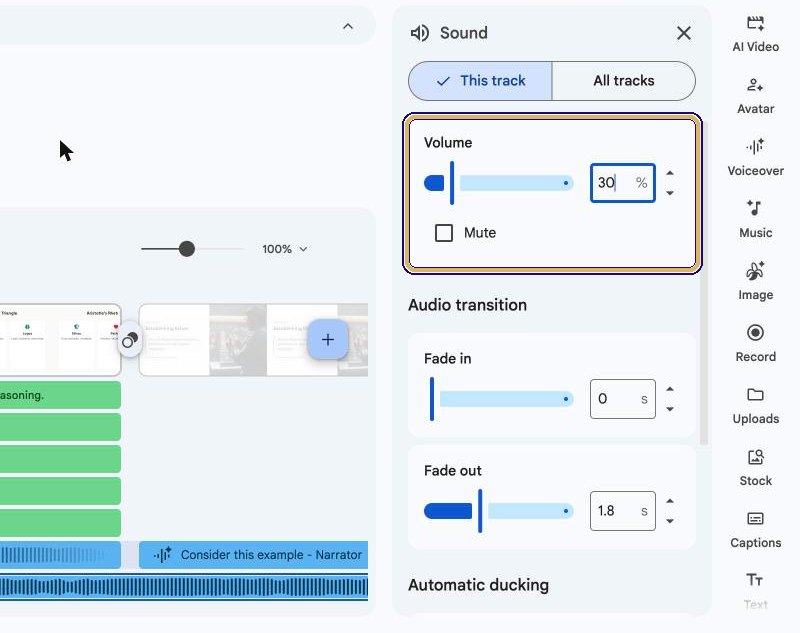Close the Sound panel
800x633 pixels.
click(x=684, y=33)
